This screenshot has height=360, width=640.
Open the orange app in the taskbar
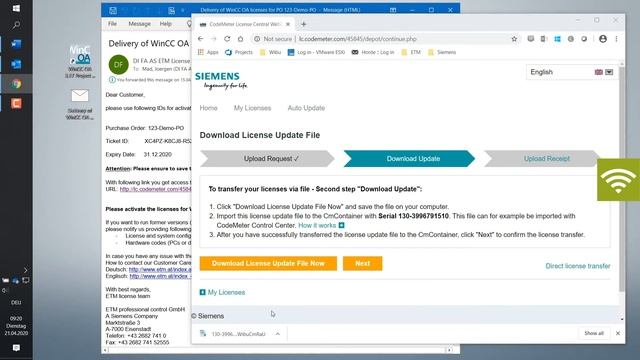tap(16, 103)
